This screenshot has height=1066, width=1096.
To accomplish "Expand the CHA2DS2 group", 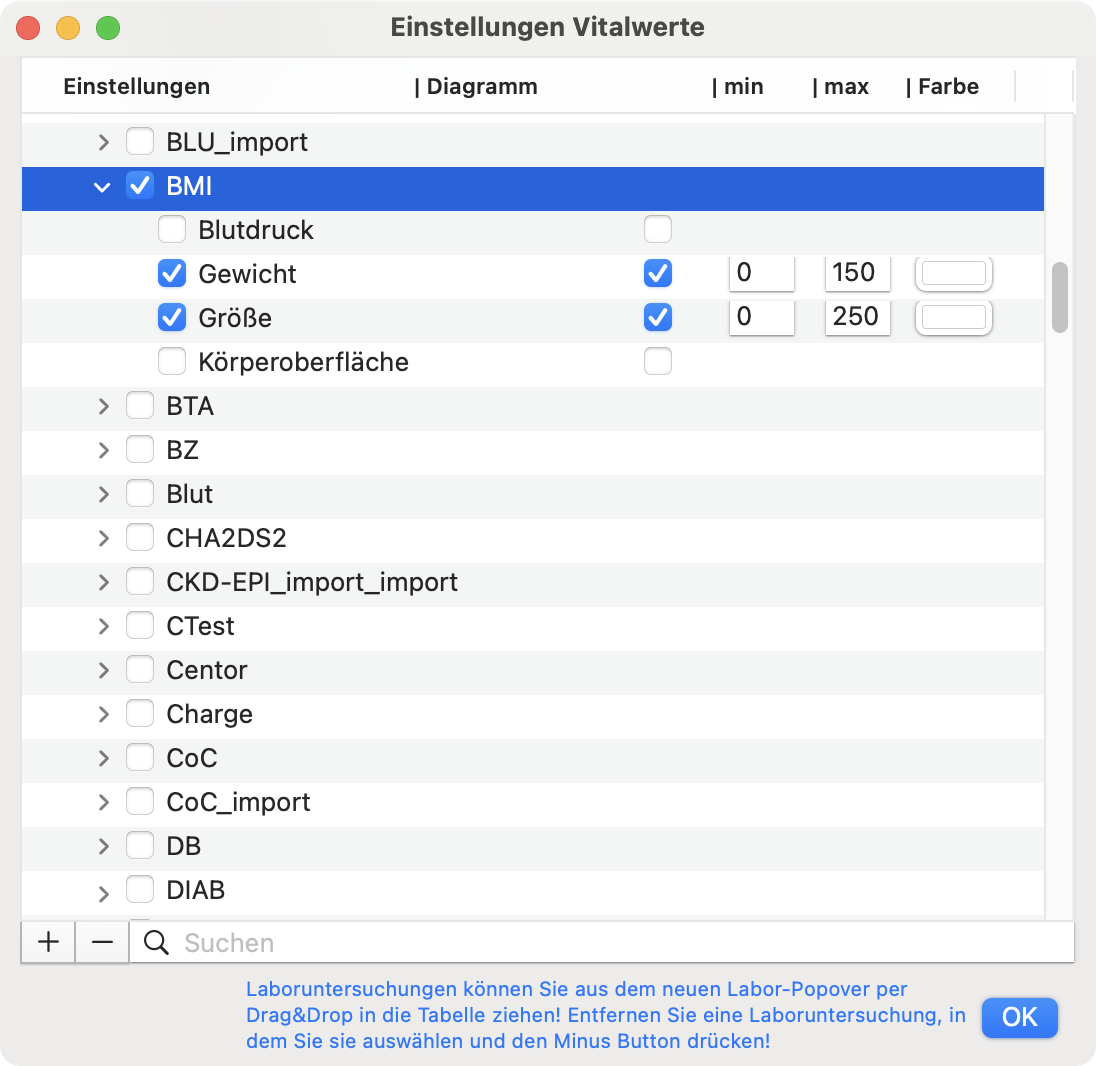I will click(103, 538).
